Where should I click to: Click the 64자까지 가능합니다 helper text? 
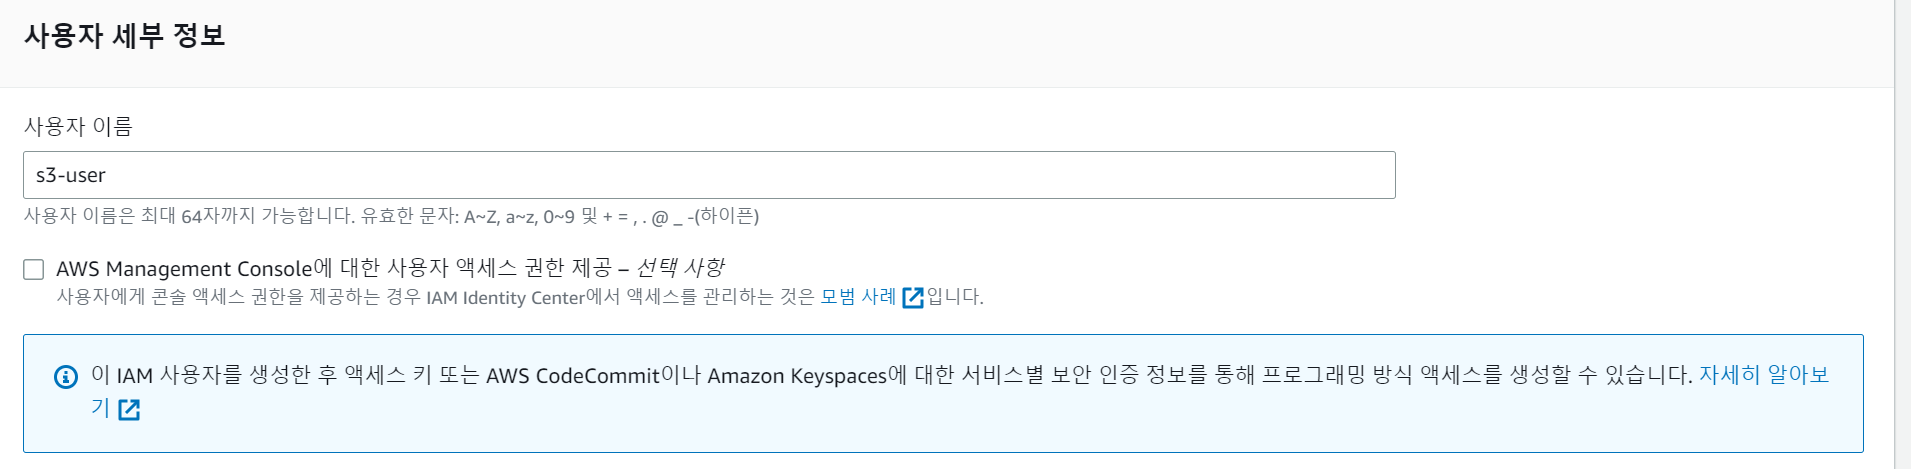268,216
